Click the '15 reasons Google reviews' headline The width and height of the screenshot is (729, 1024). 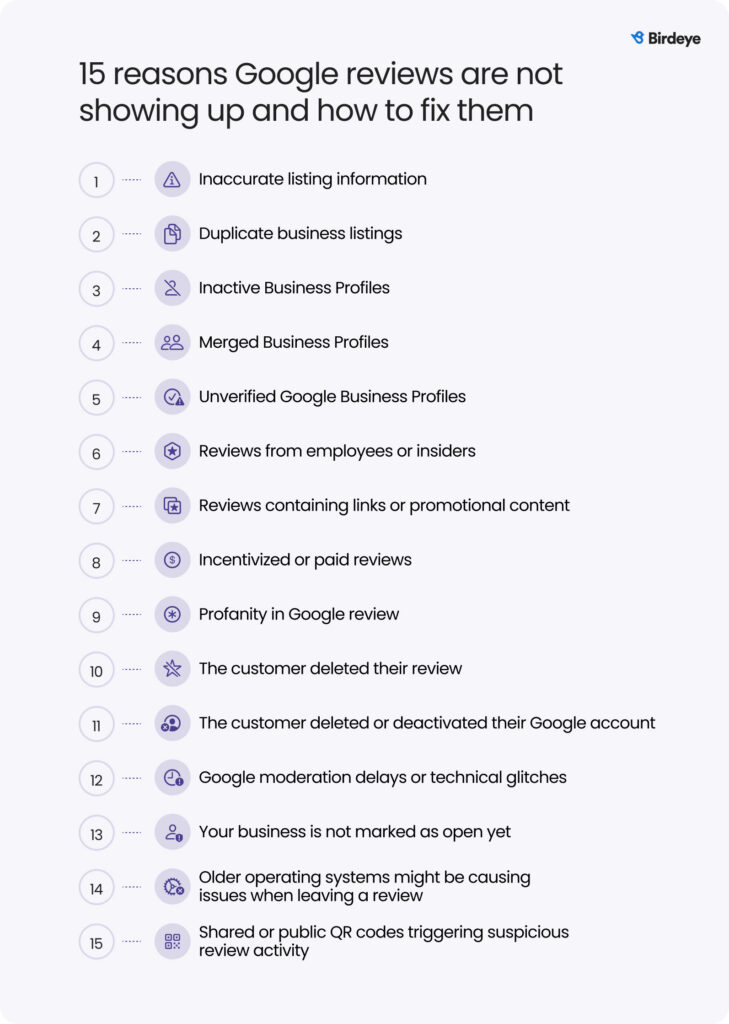[320, 92]
